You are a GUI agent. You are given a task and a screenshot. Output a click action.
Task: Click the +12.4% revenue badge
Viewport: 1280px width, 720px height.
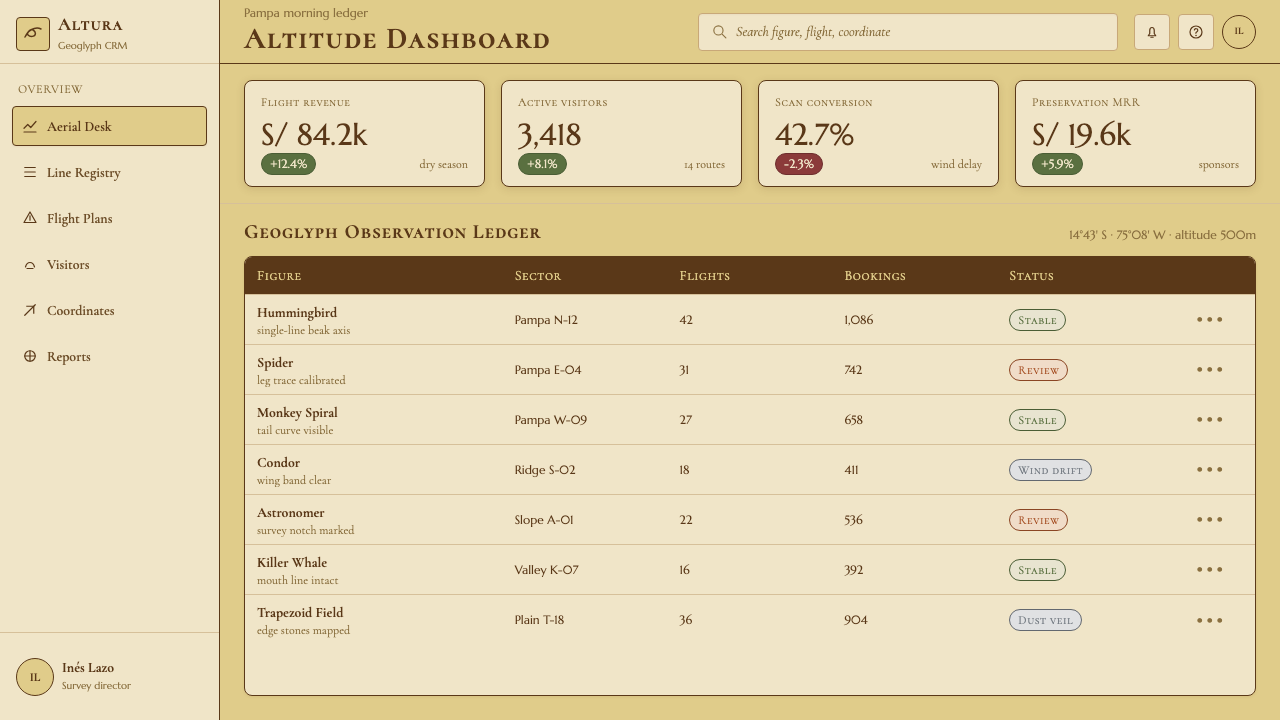coord(288,164)
